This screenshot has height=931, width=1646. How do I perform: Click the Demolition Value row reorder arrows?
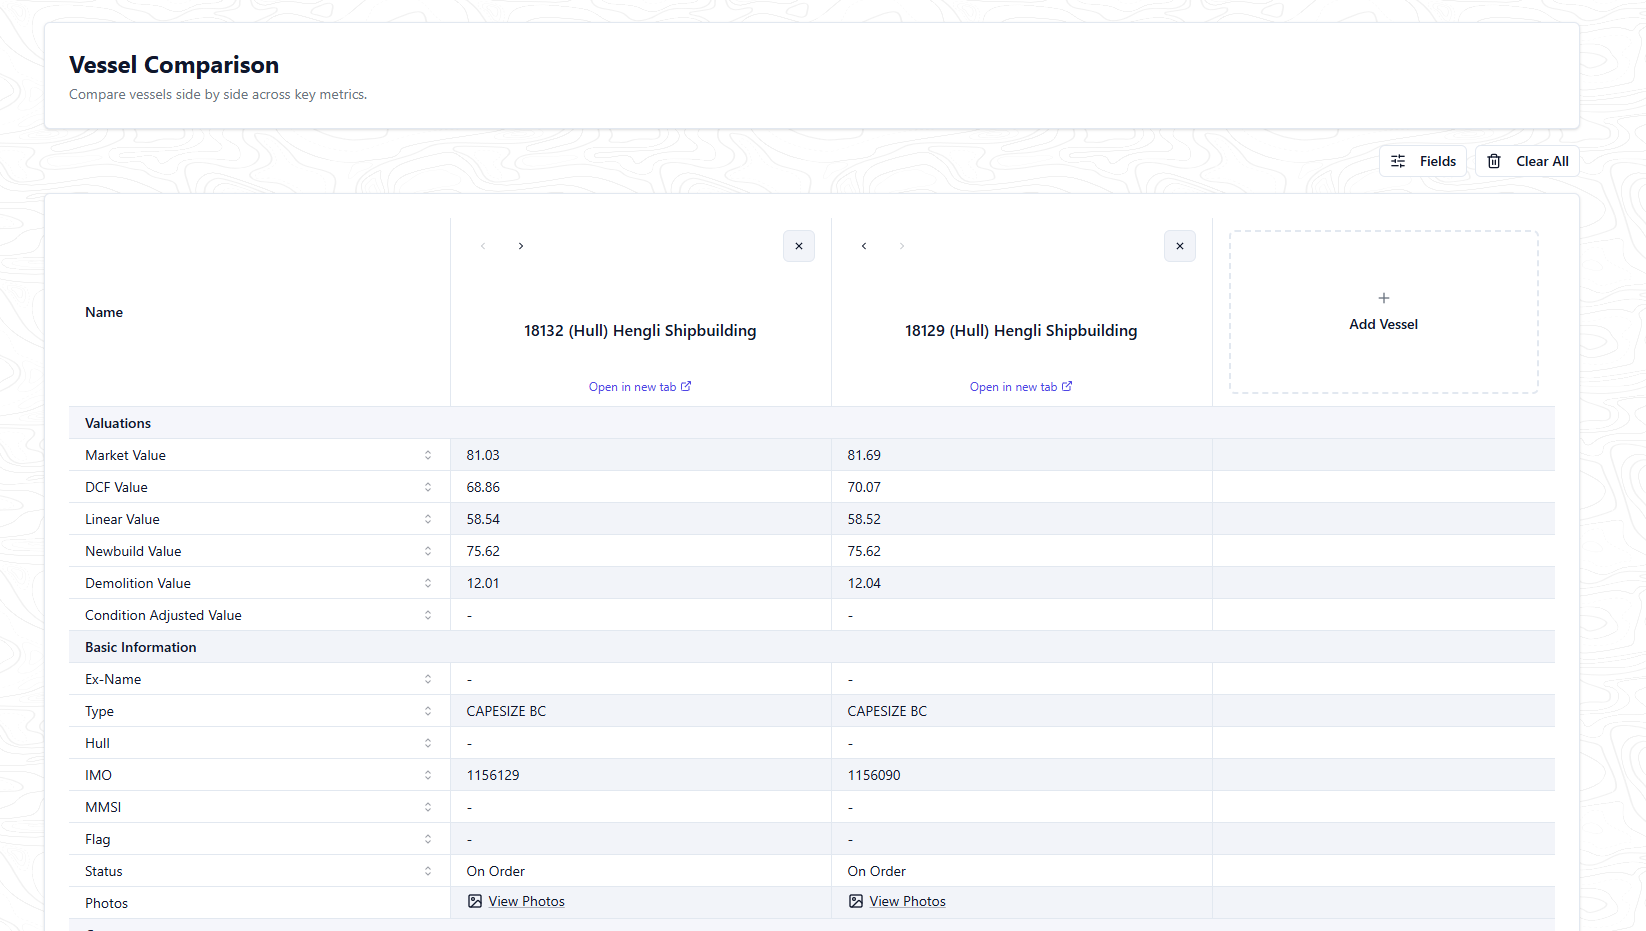(x=428, y=583)
